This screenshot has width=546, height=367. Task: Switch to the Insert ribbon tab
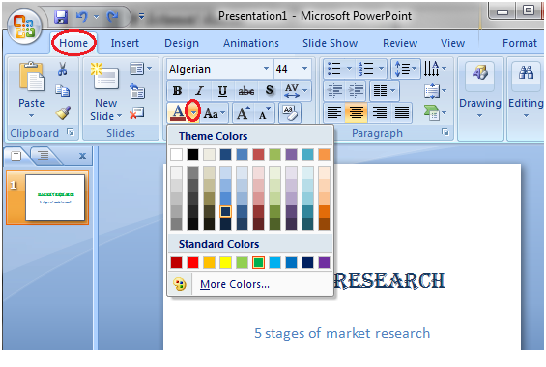[x=124, y=43]
